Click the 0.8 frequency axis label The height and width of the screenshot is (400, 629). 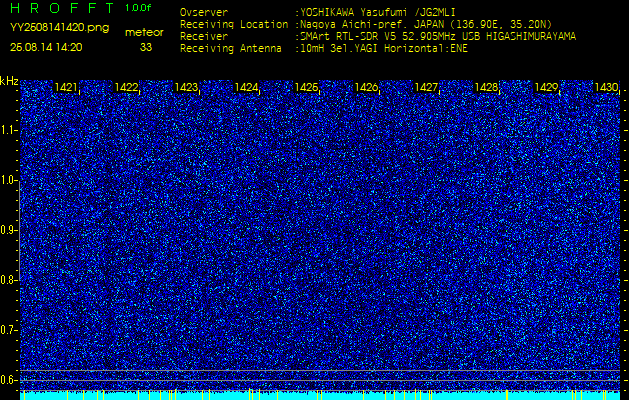tap(8, 280)
